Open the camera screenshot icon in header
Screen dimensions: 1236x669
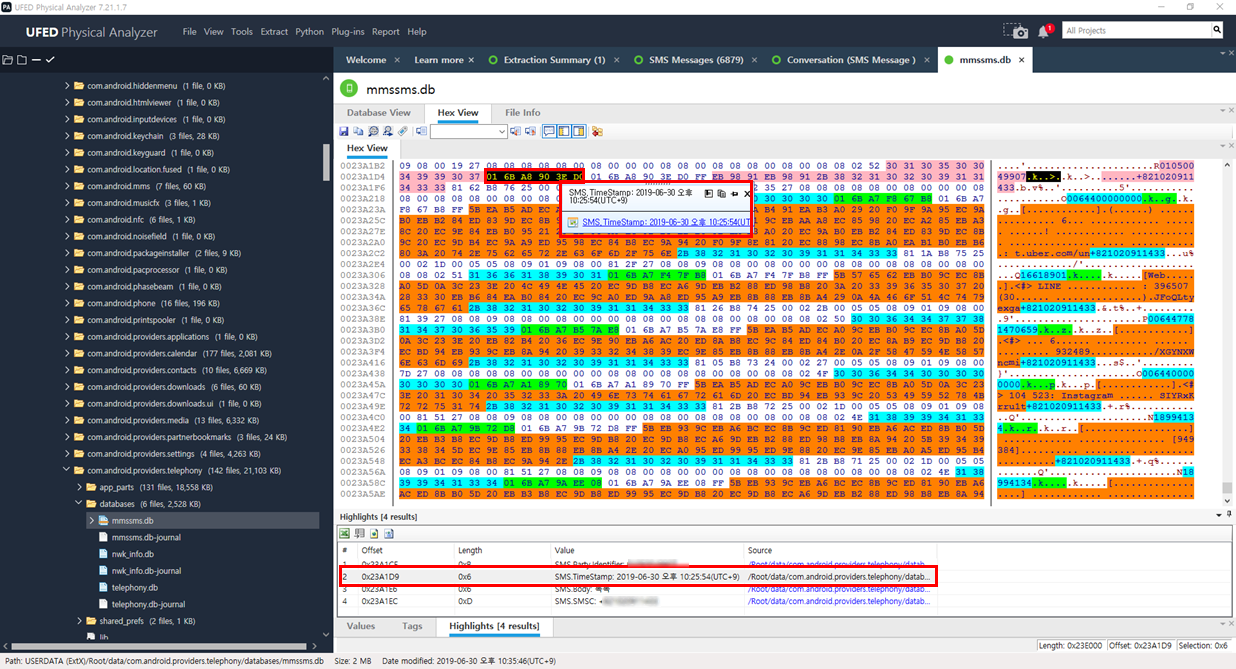pyautogui.click(x=1016, y=31)
